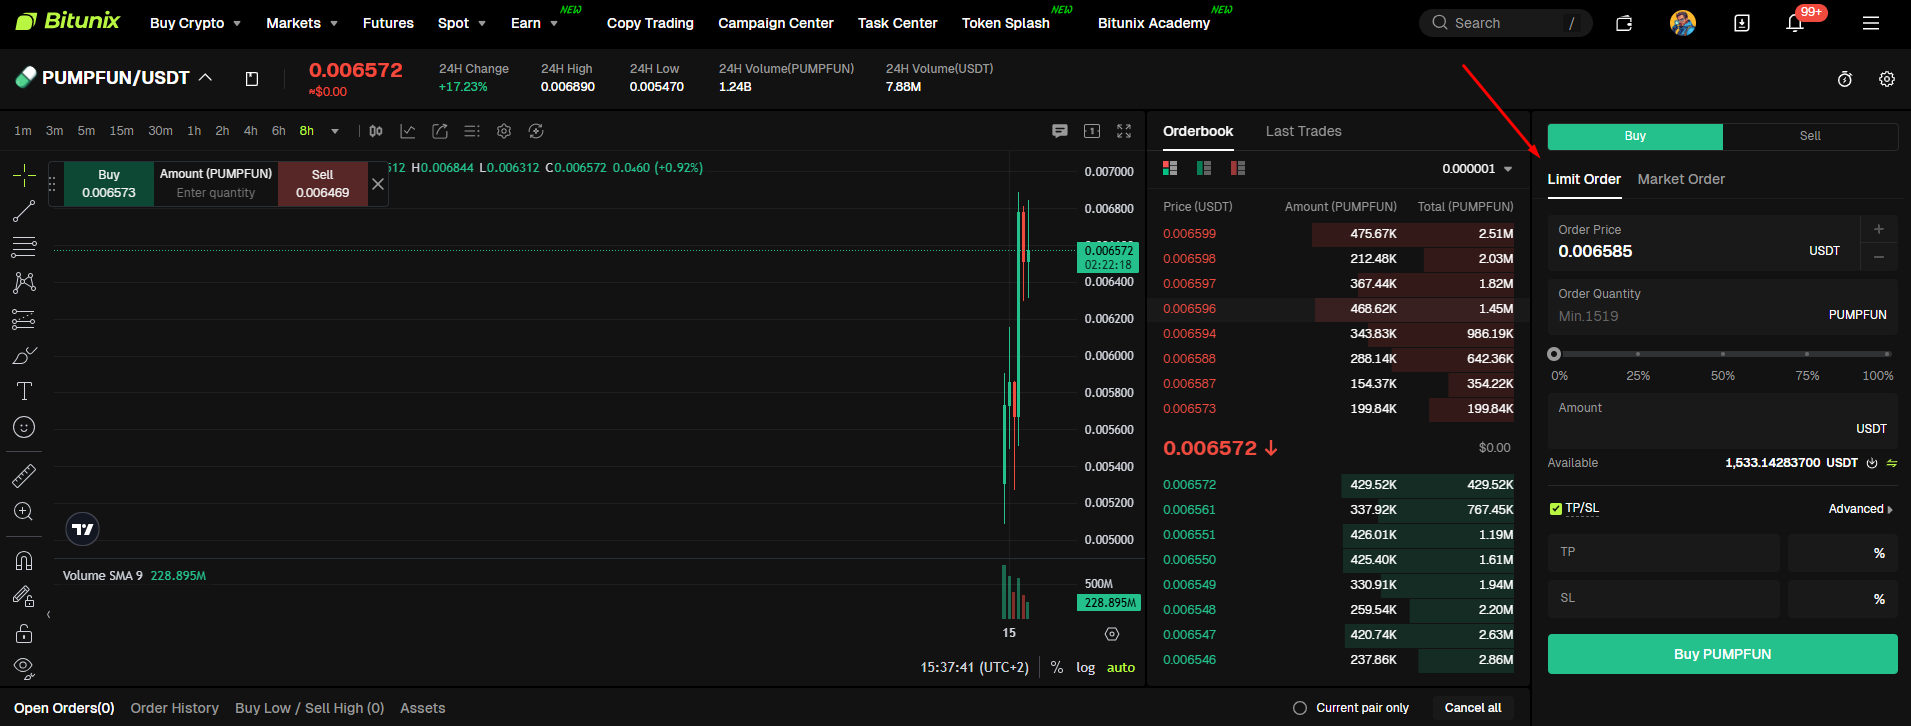Toggle lock all drawings
This screenshot has width=1911, height=726.
(x=24, y=633)
